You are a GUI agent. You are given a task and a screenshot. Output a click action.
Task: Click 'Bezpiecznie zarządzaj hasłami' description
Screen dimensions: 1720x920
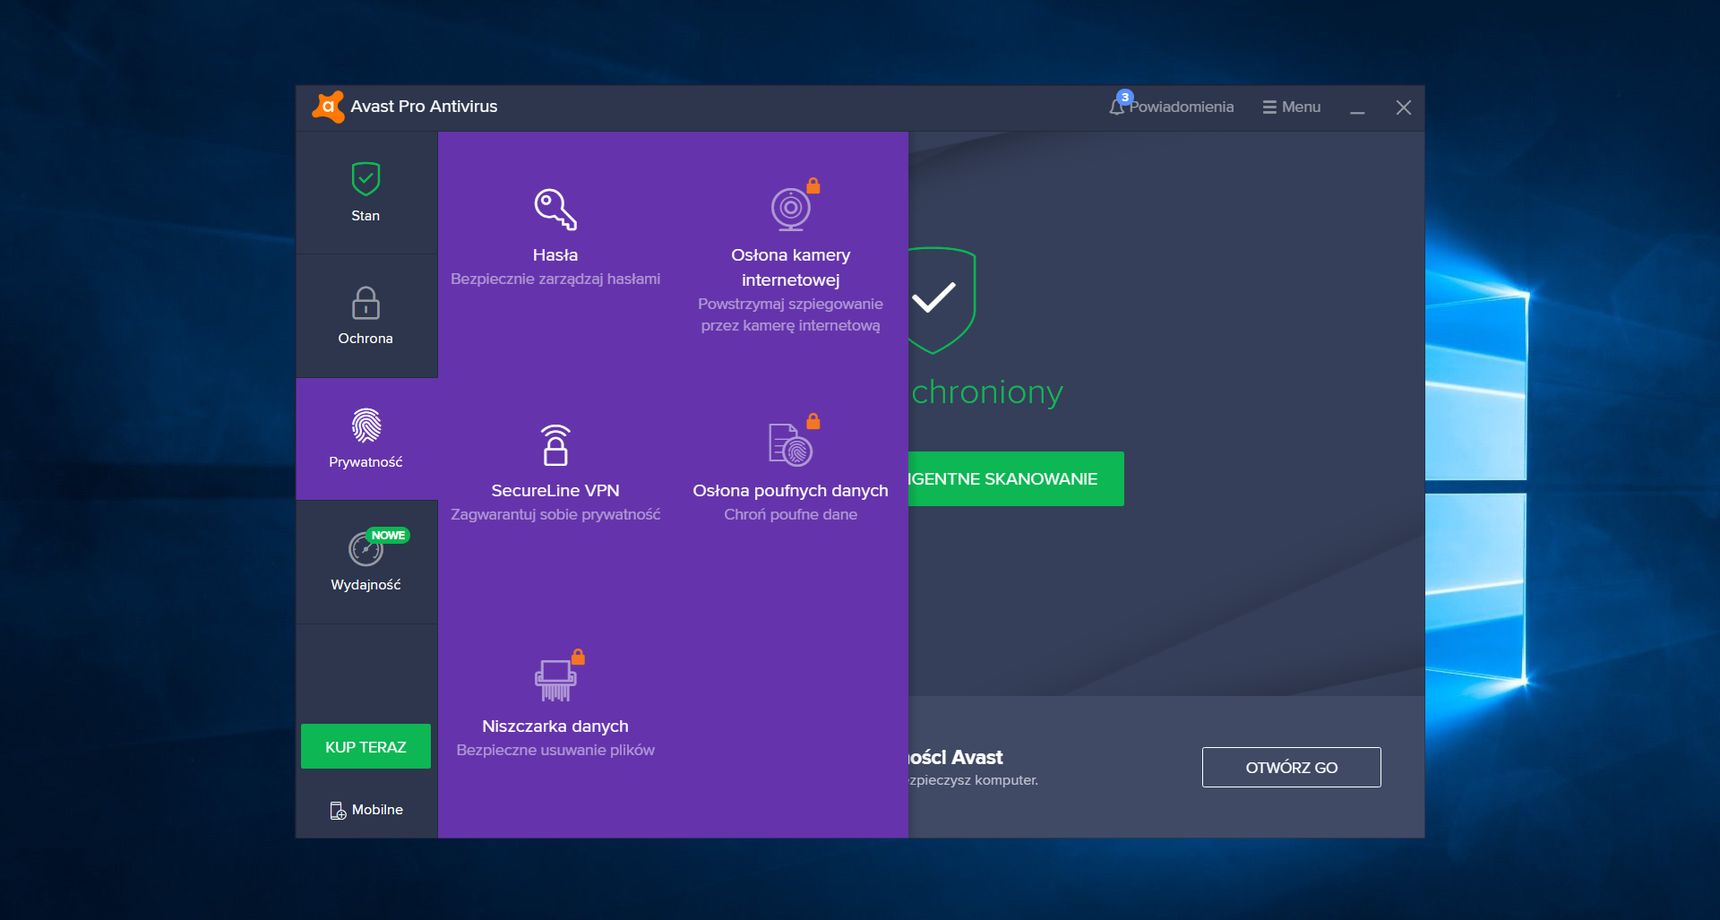click(x=555, y=279)
